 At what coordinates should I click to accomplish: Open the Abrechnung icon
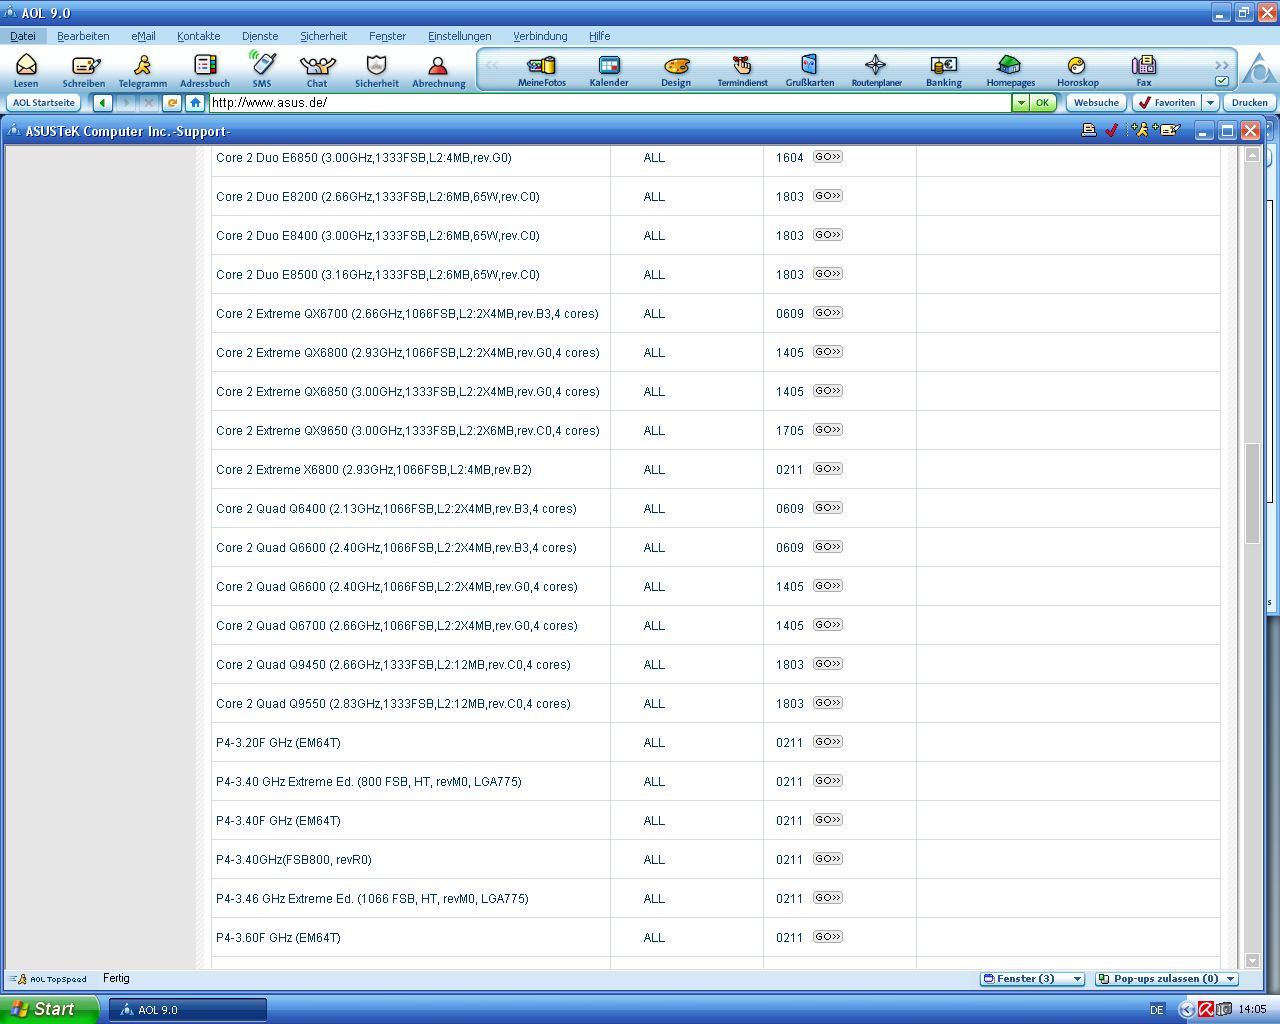pyautogui.click(x=439, y=70)
